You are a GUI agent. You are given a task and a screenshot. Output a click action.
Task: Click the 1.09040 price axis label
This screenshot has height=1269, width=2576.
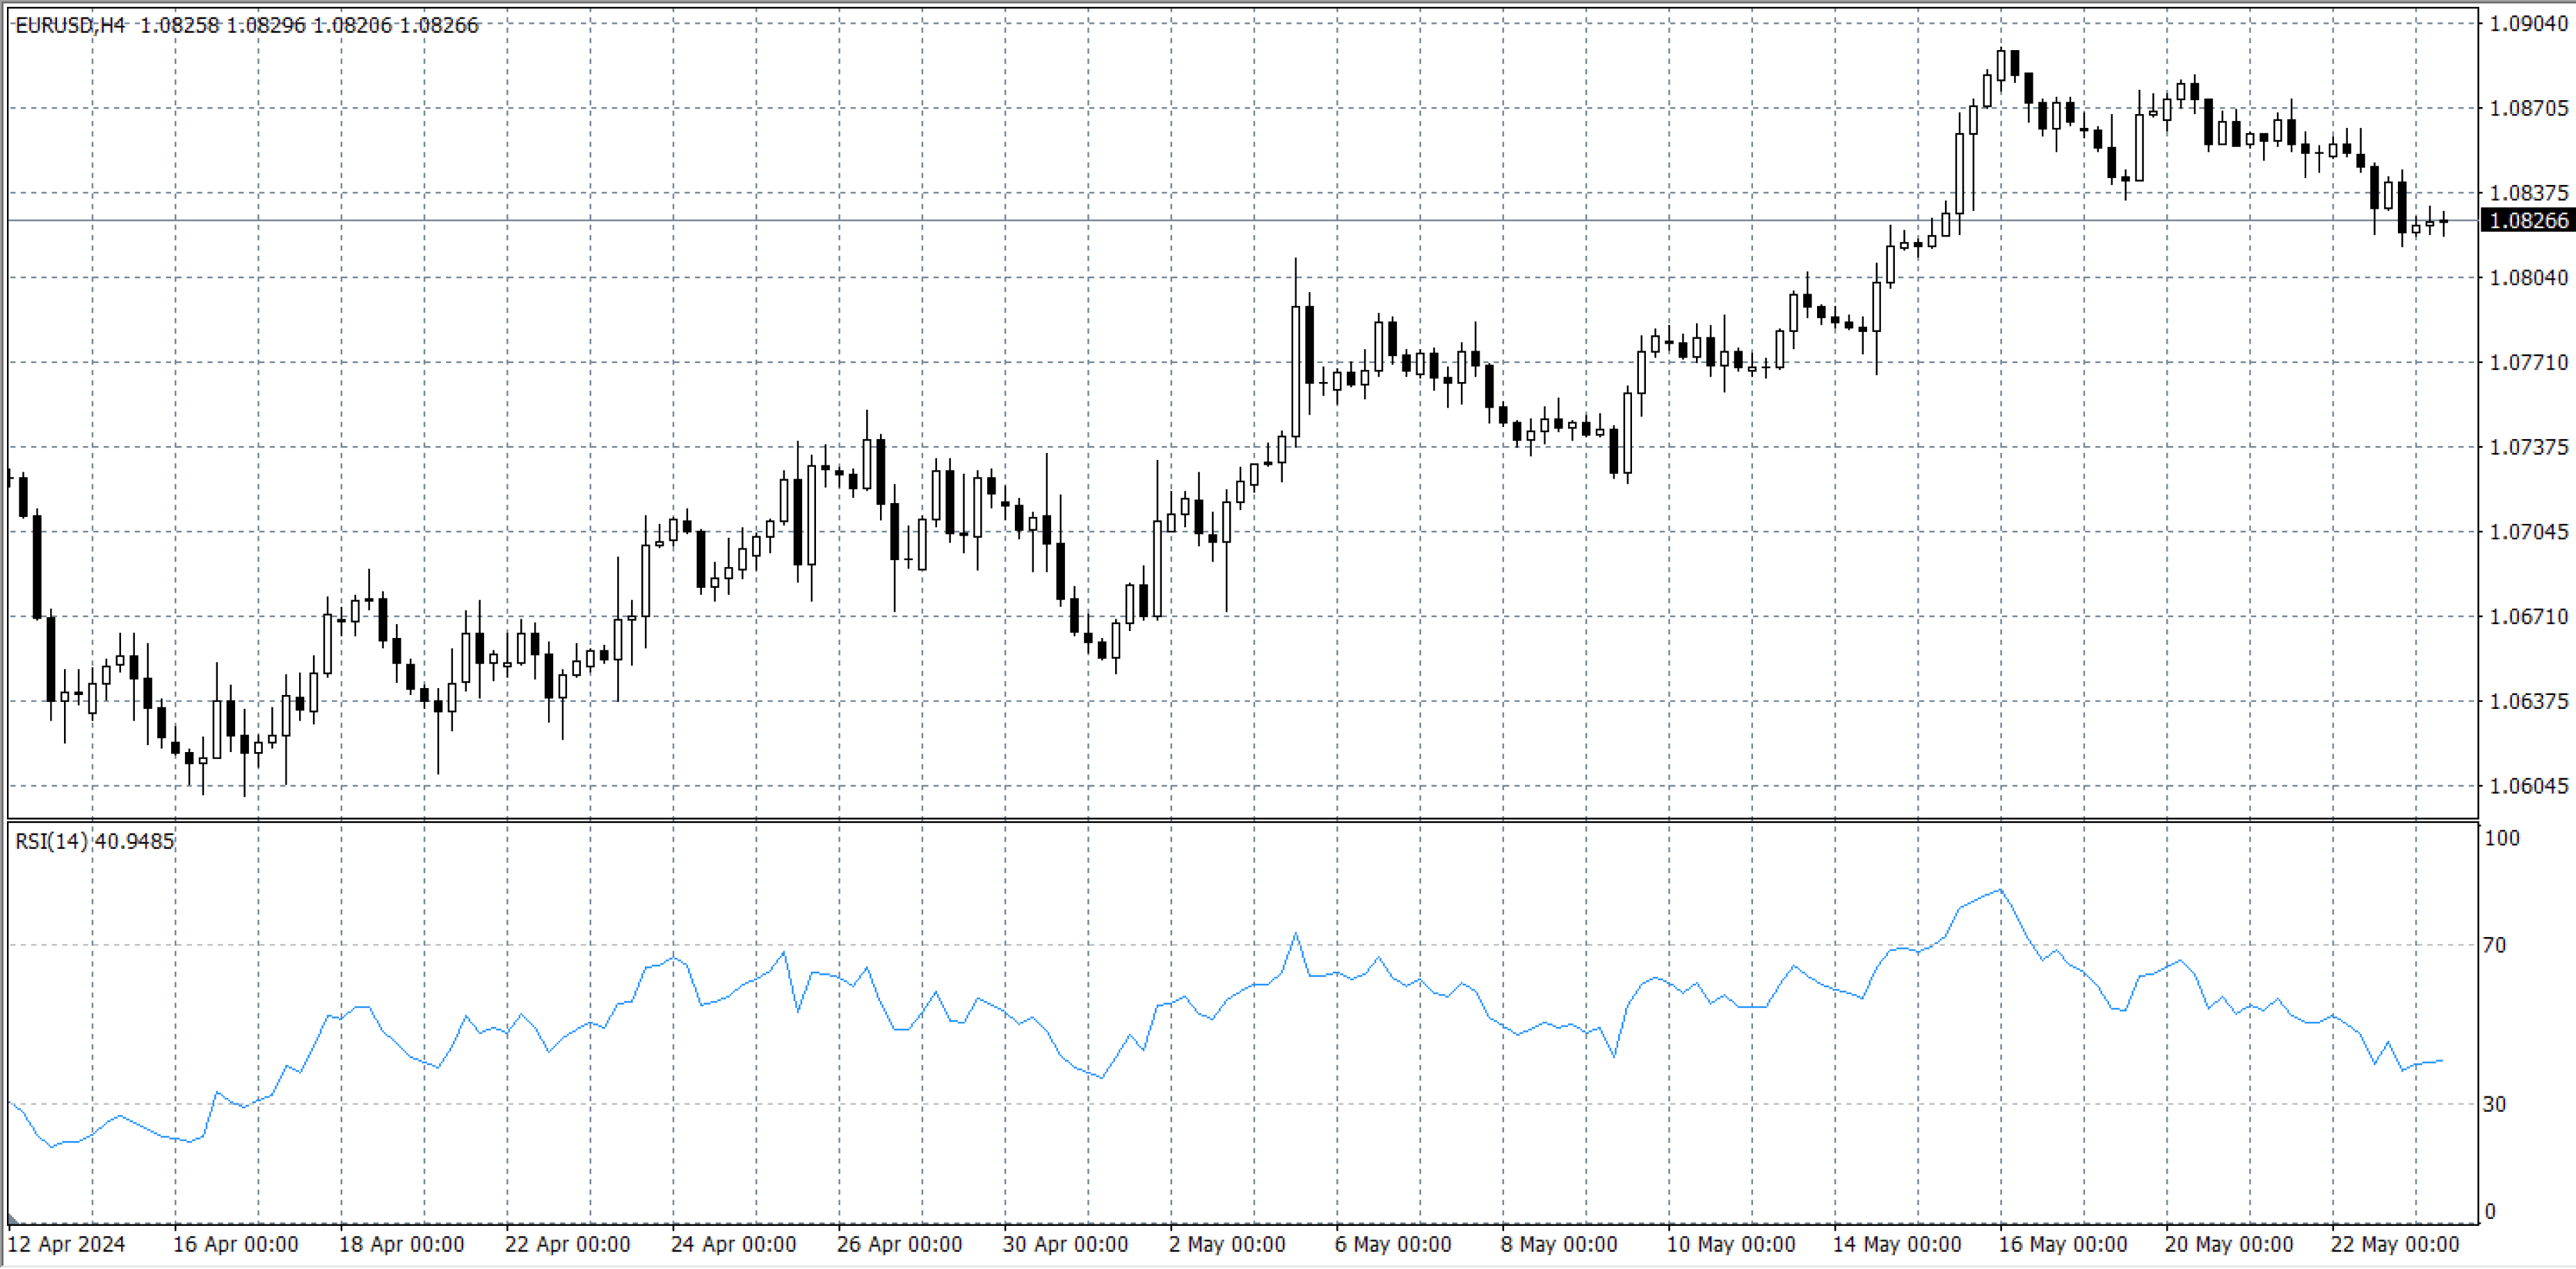click(2527, 24)
